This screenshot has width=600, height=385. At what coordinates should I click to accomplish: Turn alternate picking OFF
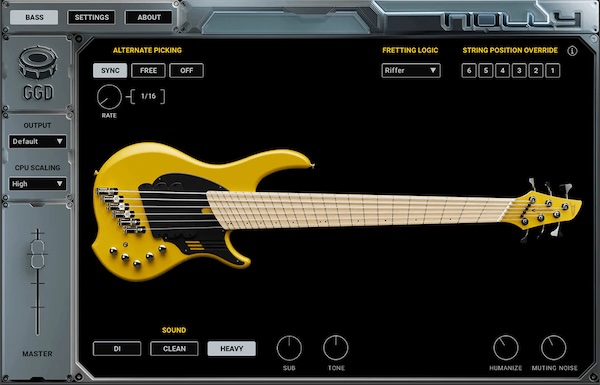point(187,71)
